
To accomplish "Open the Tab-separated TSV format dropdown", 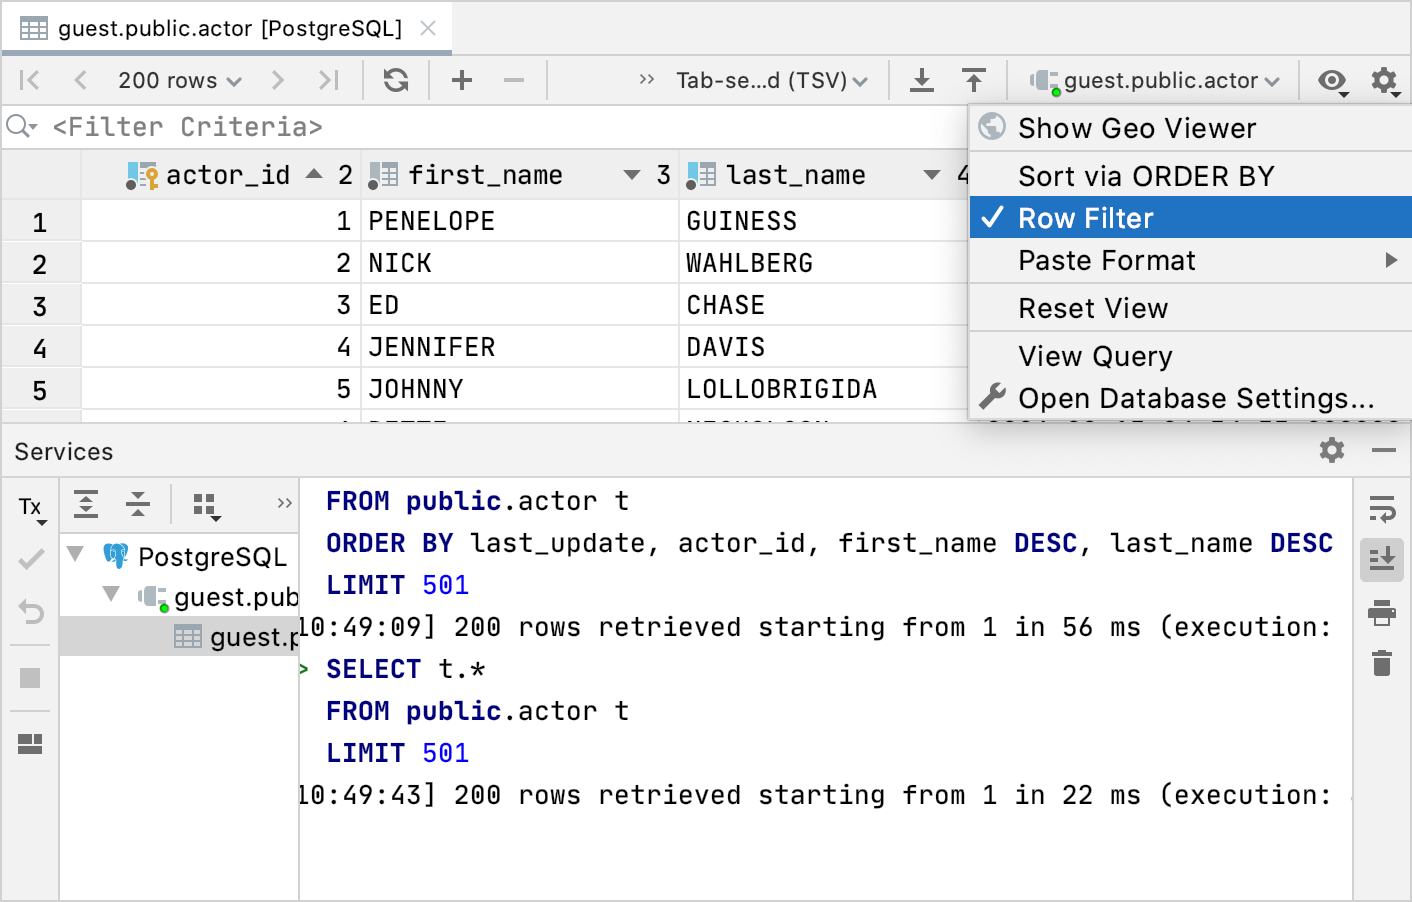I will click(771, 80).
